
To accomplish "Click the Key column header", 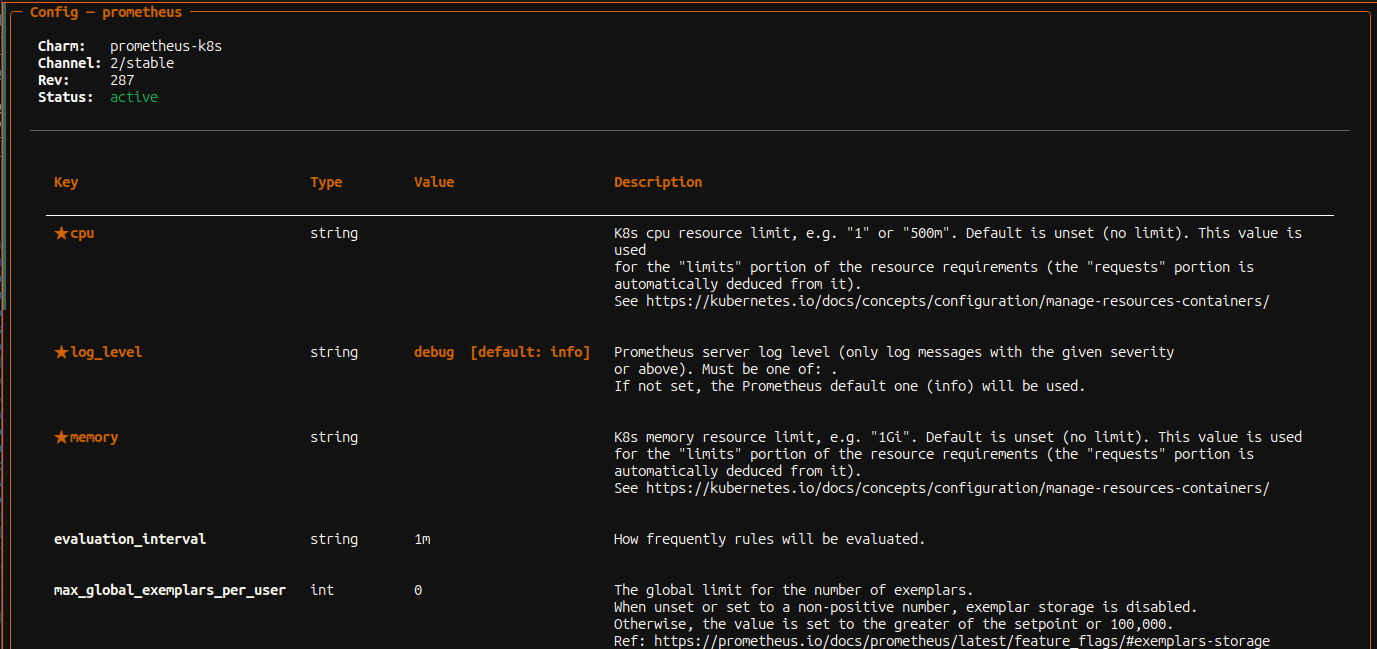I will click(x=66, y=182).
